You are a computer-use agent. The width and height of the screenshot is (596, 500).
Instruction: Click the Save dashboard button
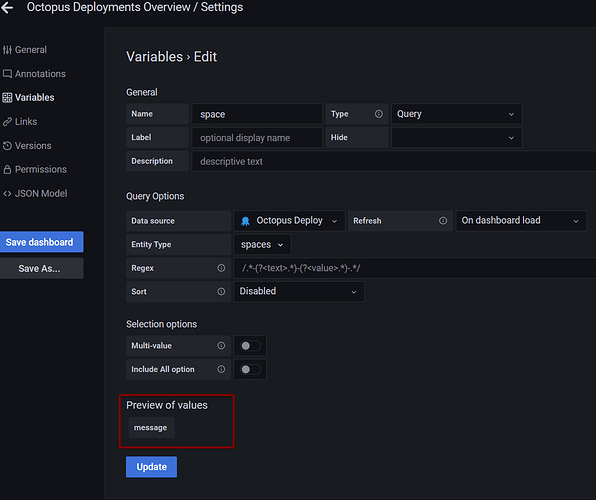tap(41, 242)
